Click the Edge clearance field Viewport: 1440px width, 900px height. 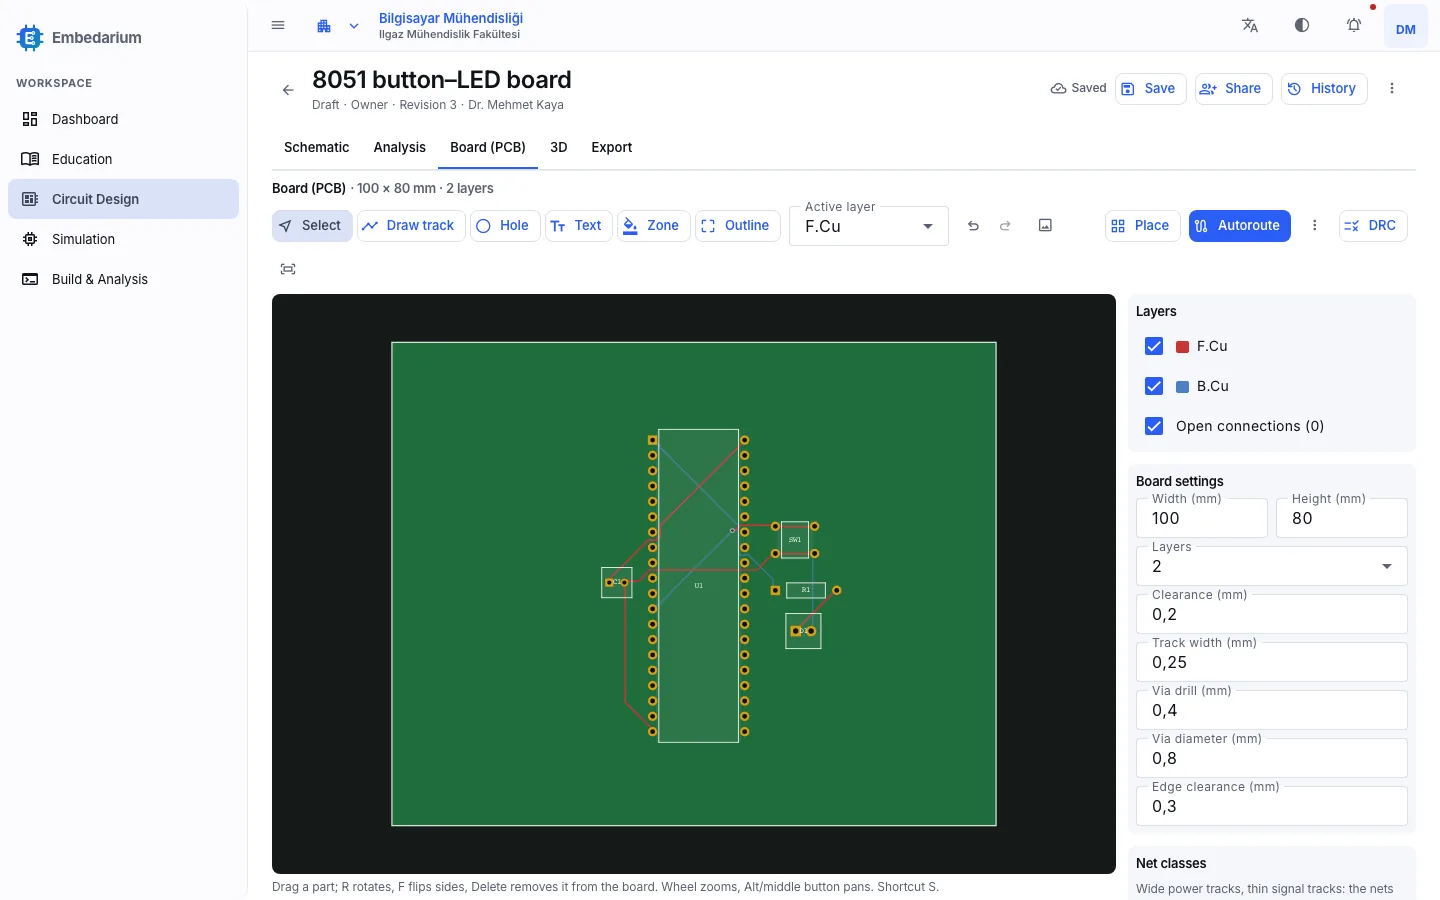click(x=1272, y=806)
